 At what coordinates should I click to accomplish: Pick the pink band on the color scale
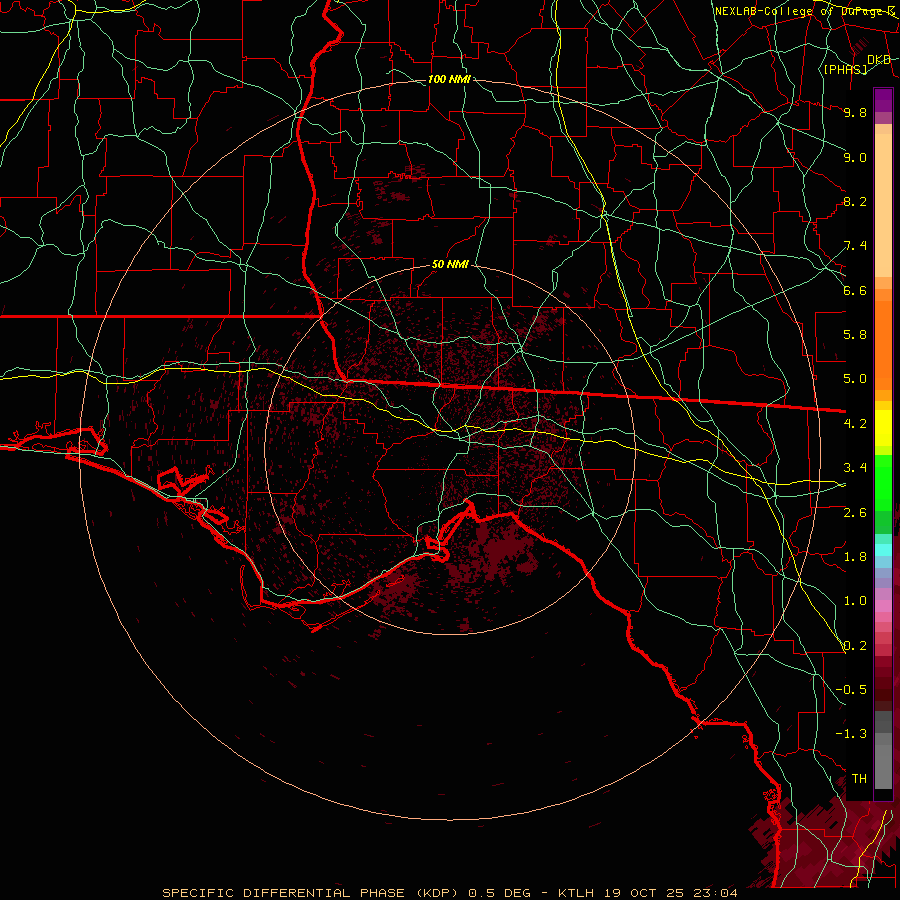click(883, 606)
